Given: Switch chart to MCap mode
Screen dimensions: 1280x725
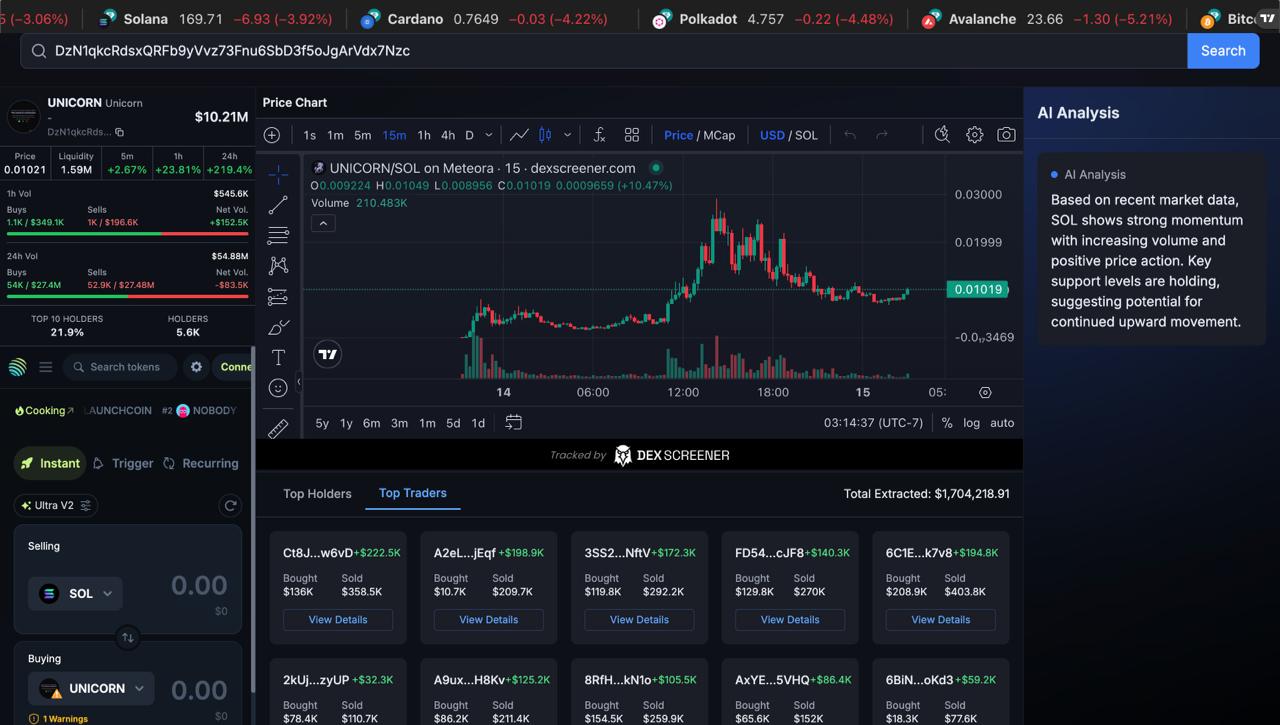Looking at the screenshot, I should [719, 135].
